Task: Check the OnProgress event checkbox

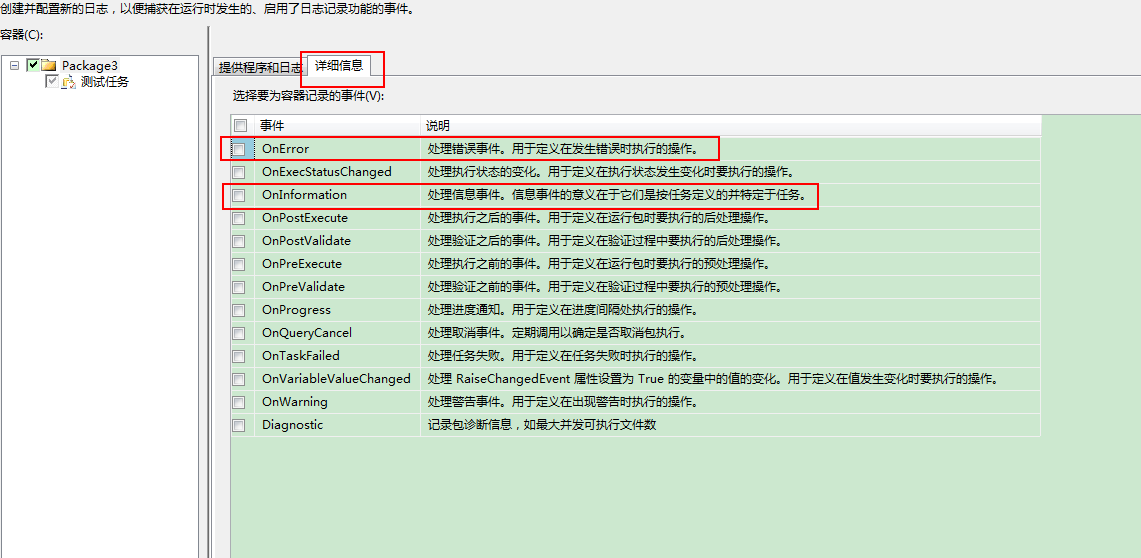Action: 238,311
